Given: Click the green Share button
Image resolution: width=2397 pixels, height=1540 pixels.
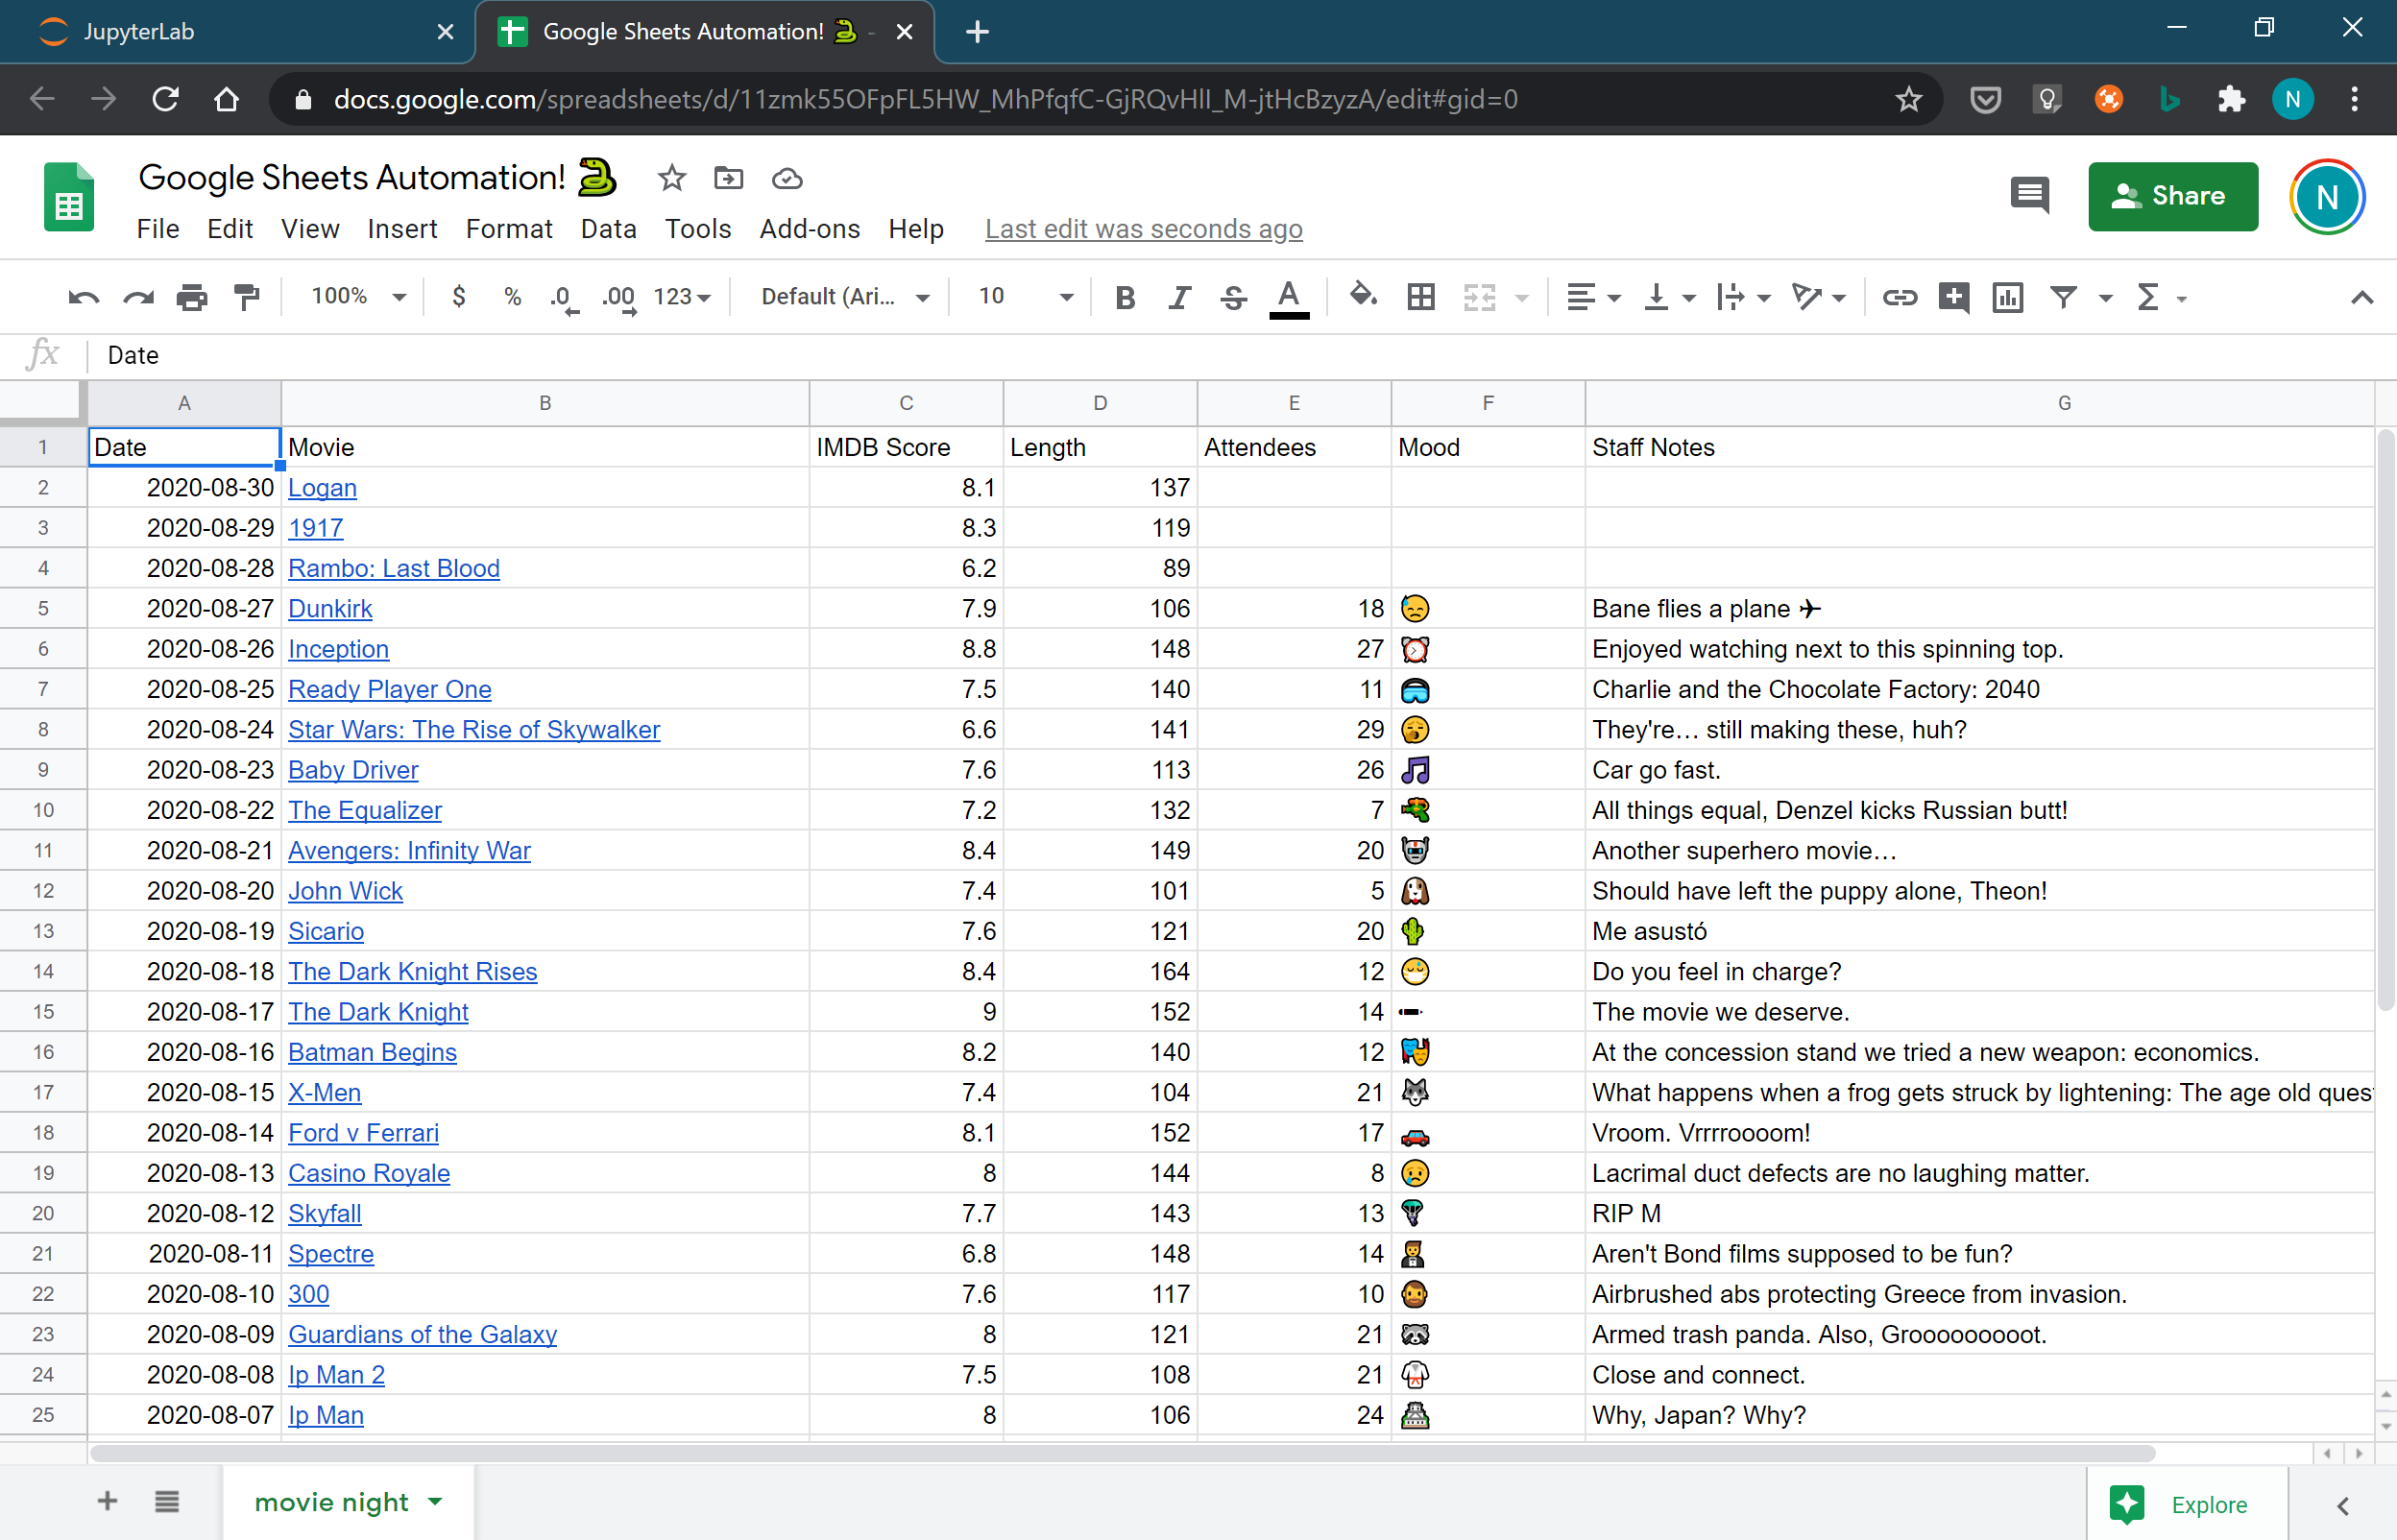Looking at the screenshot, I should click(x=2172, y=196).
